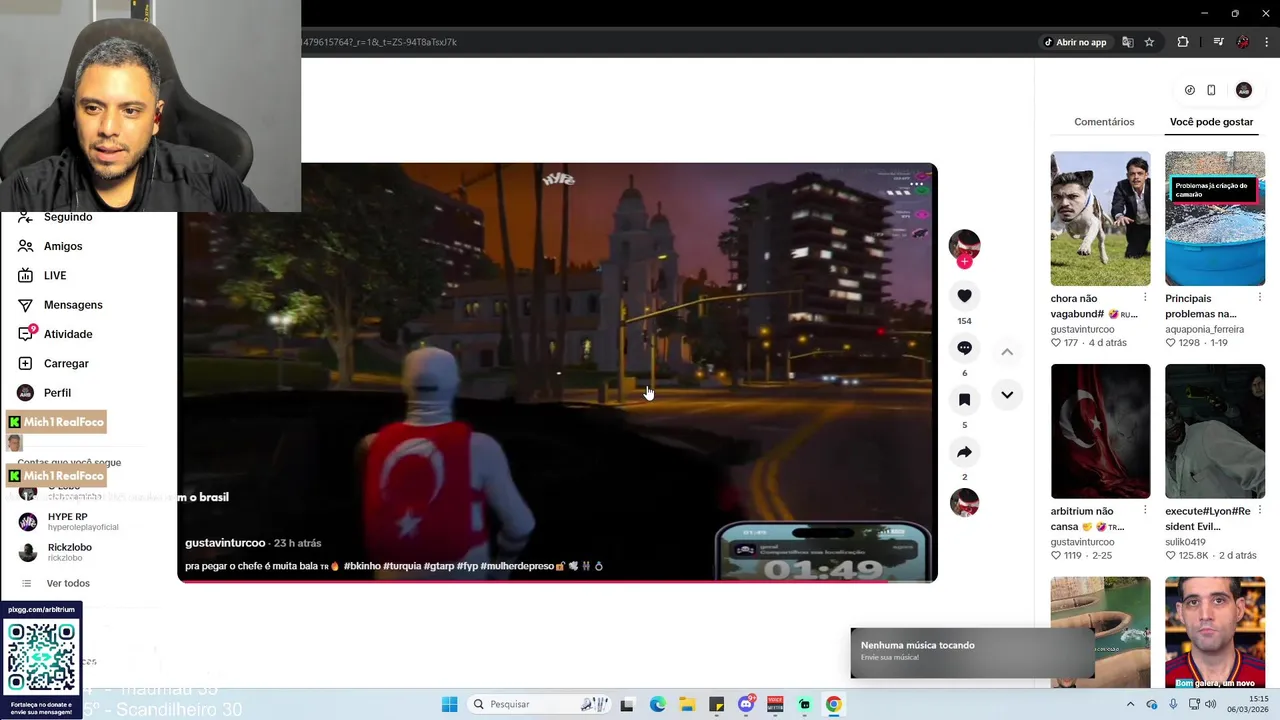Image resolution: width=1280 pixels, height=720 pixels.
Task: Select the Você pode gostar tab
Action: [1211, 122]
